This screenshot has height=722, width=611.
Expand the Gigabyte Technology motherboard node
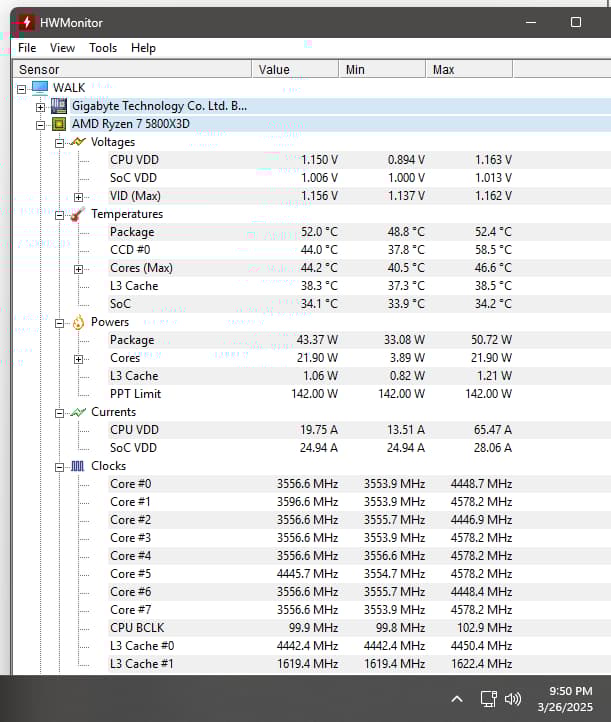click(40, 106)
